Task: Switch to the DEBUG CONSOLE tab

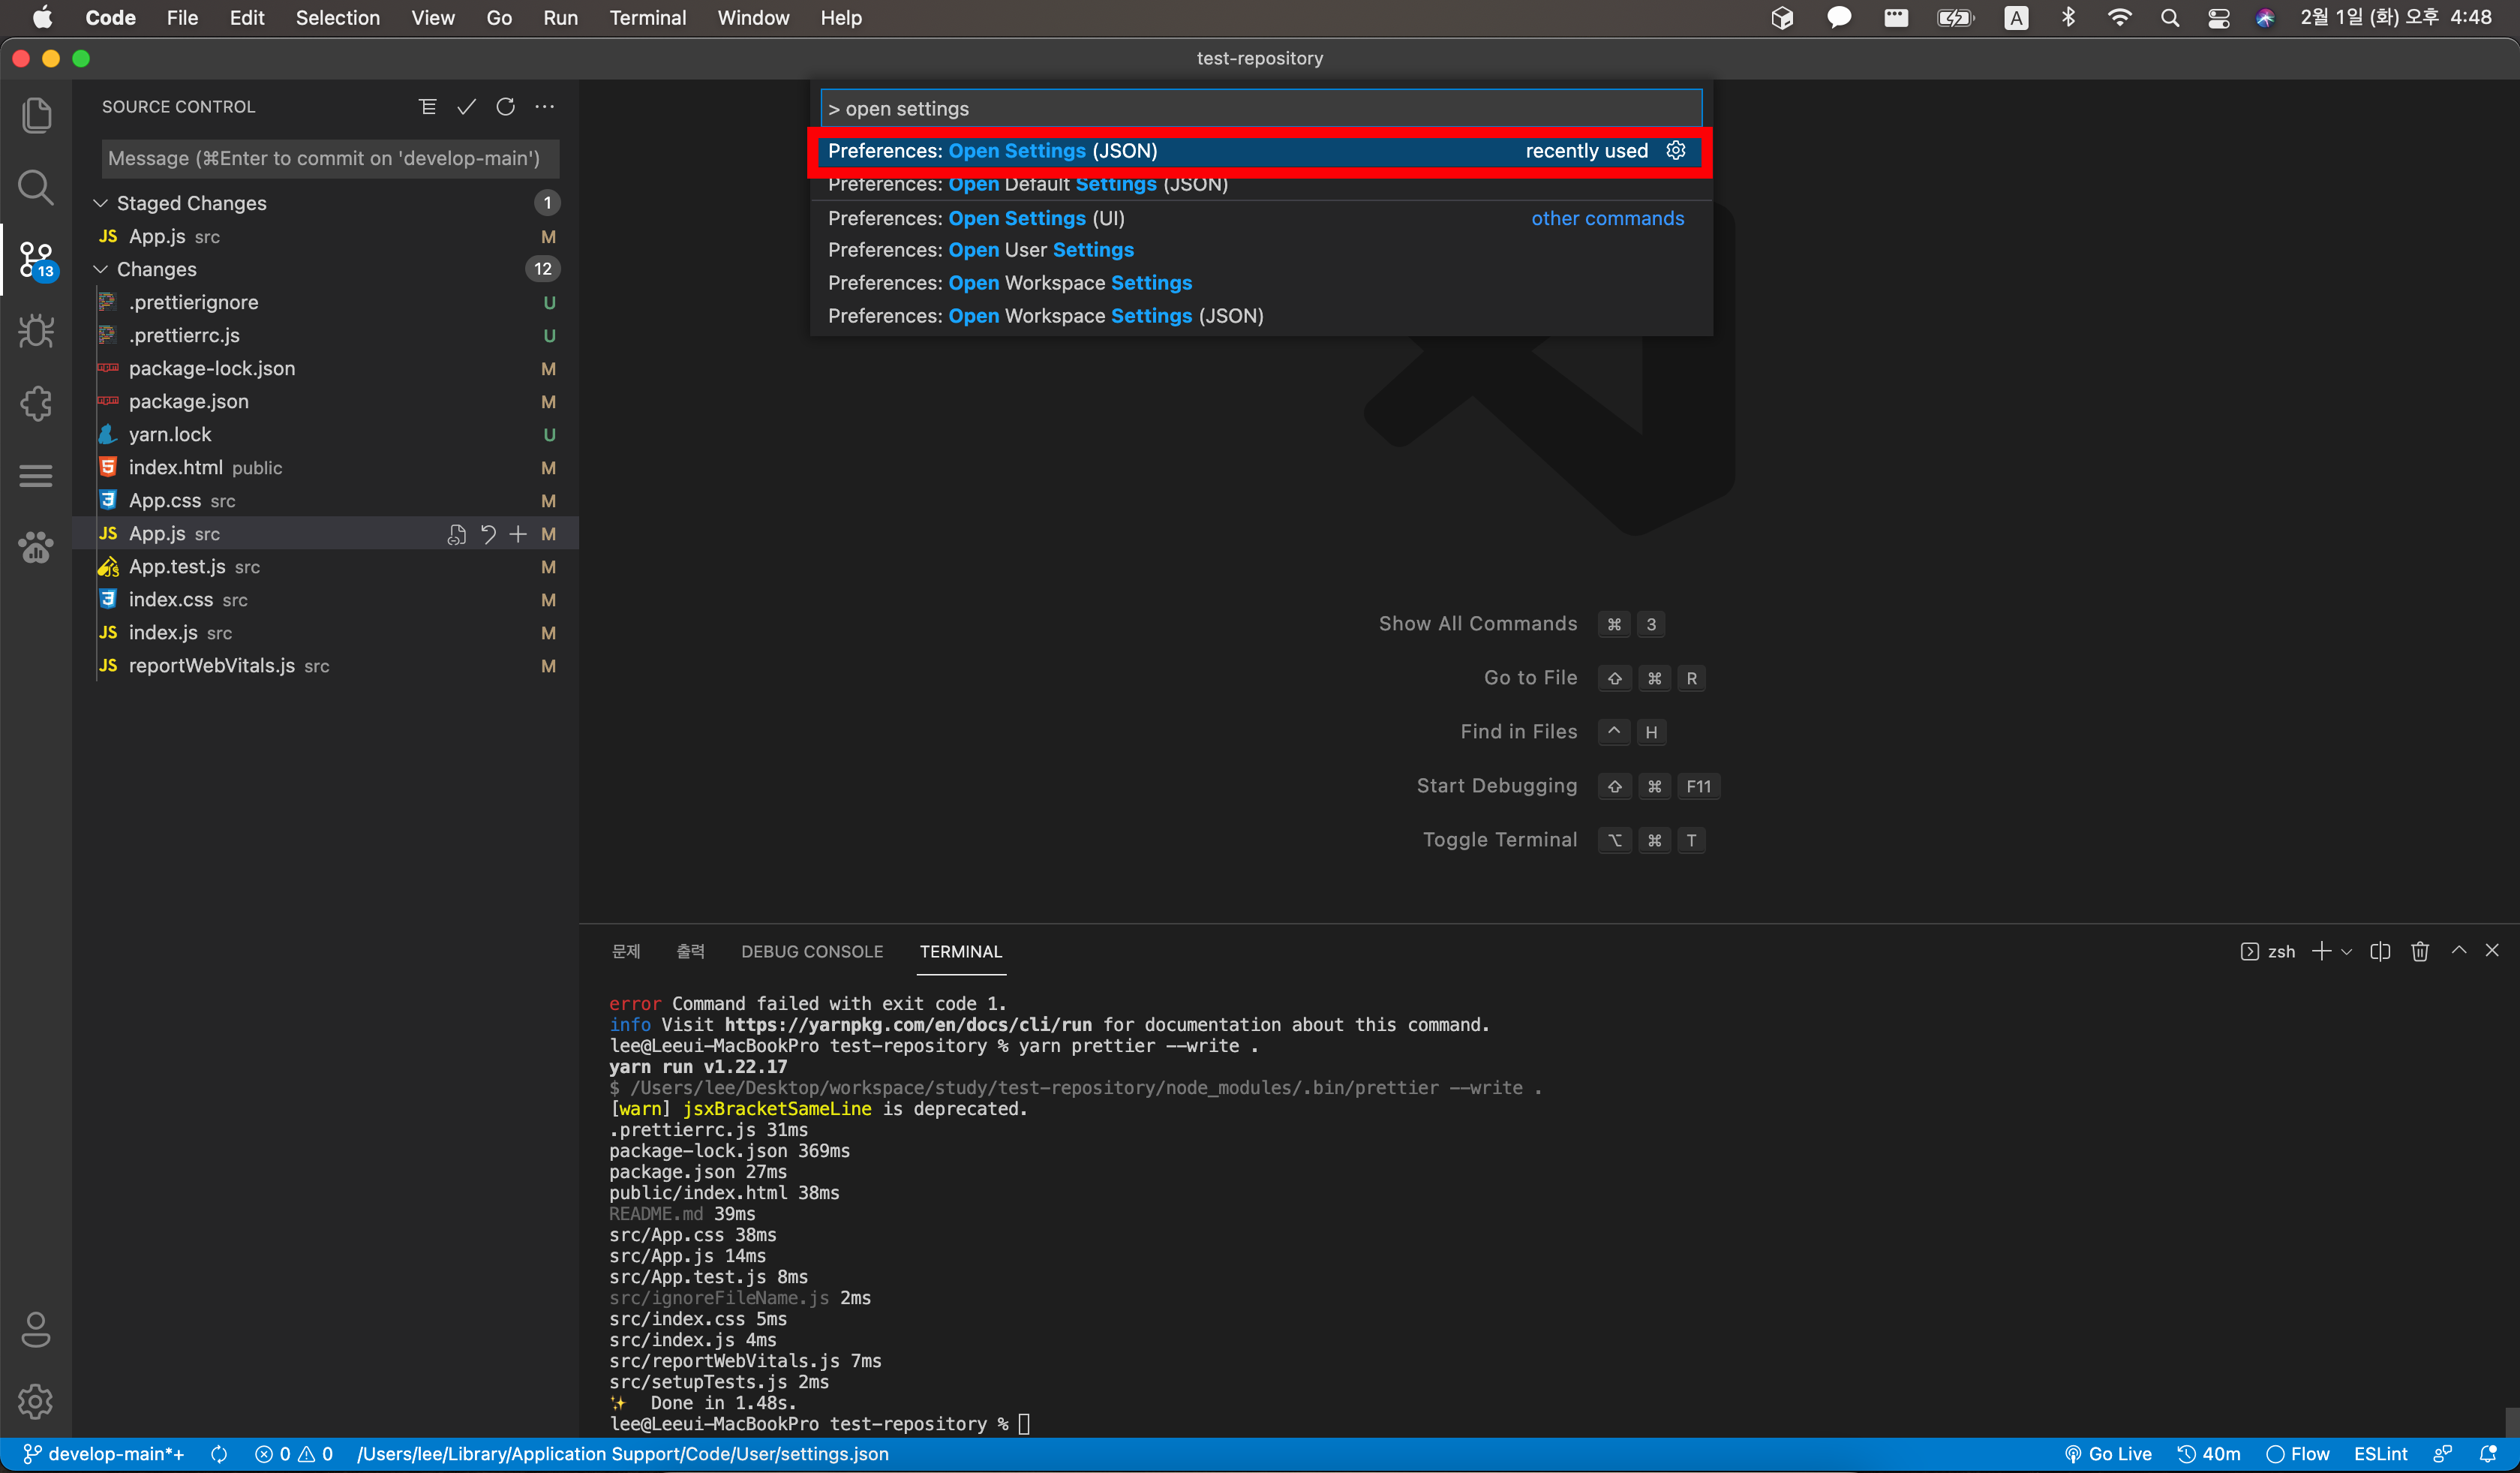Action: pos(811,951)
